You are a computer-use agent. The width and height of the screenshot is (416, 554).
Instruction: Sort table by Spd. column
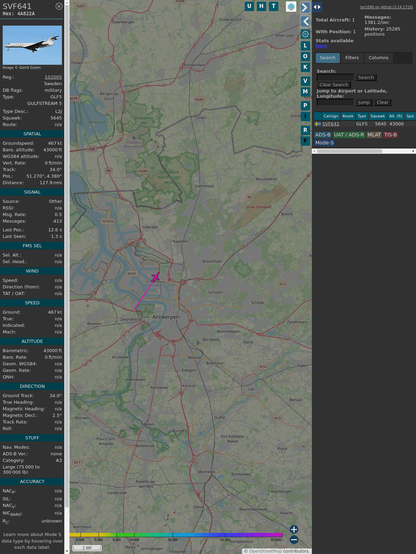410,116
